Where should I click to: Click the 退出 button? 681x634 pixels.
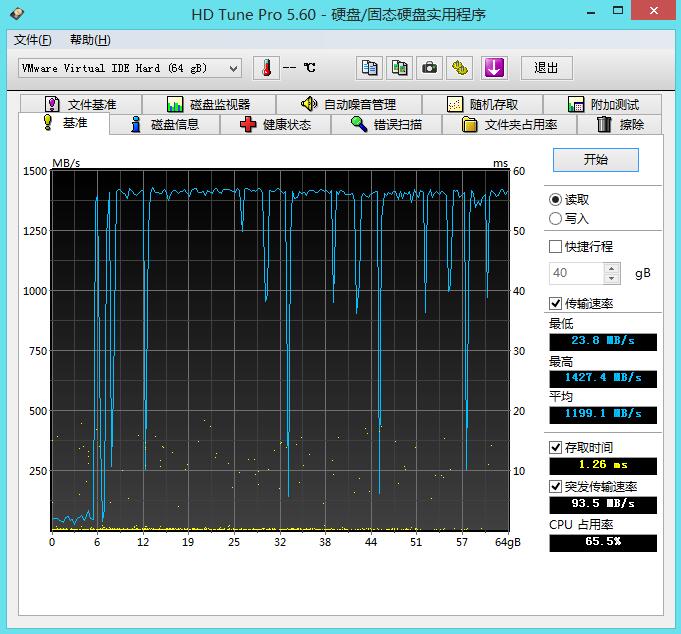pyautogui.click(x=546, y=68)
